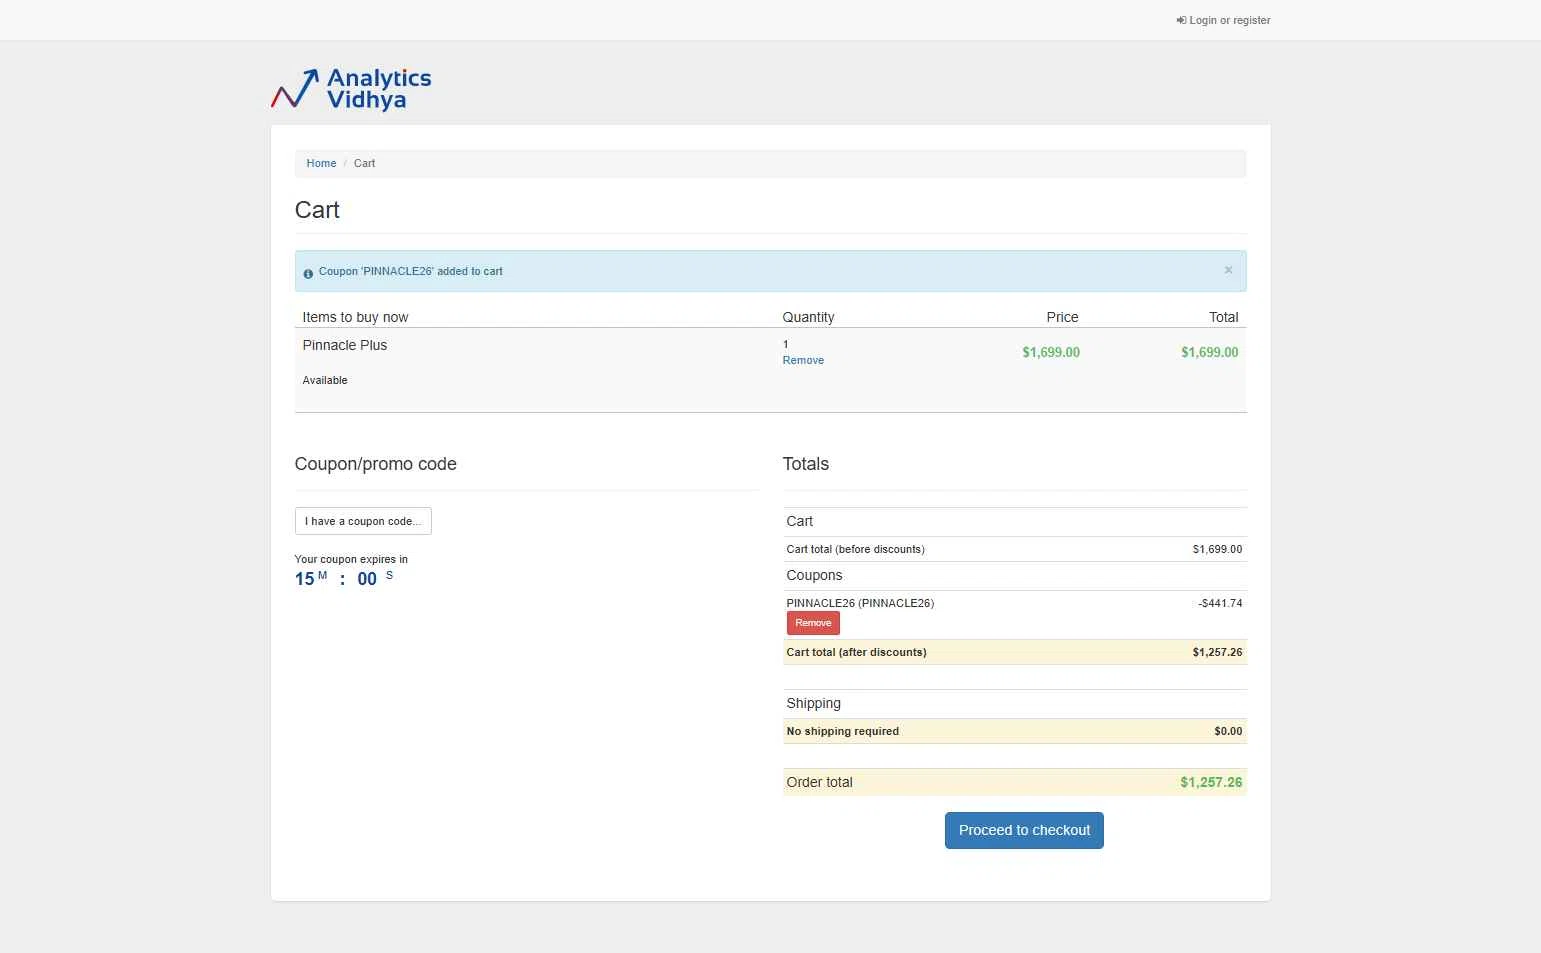Click the info icon in coupon alert

[308, 273]
